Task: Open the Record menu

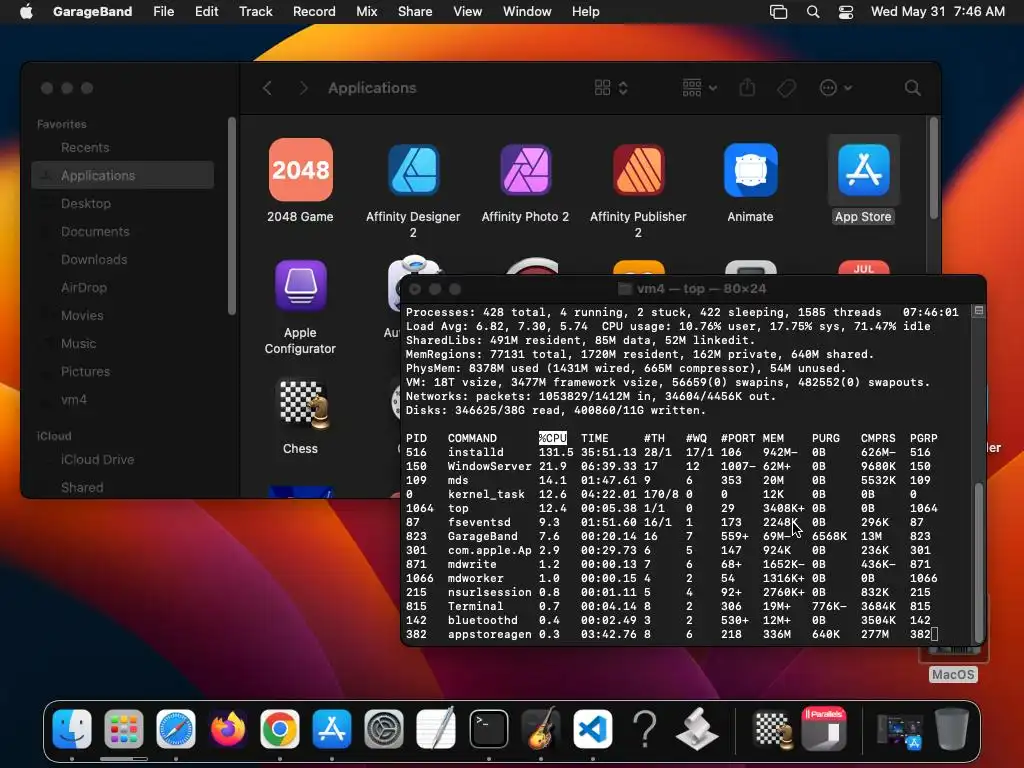Action: pos(314,11)
